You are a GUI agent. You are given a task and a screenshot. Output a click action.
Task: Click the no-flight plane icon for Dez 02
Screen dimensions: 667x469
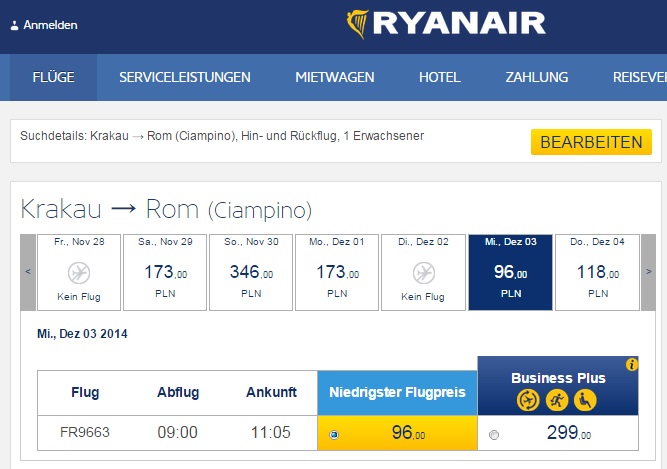(424, 271)
